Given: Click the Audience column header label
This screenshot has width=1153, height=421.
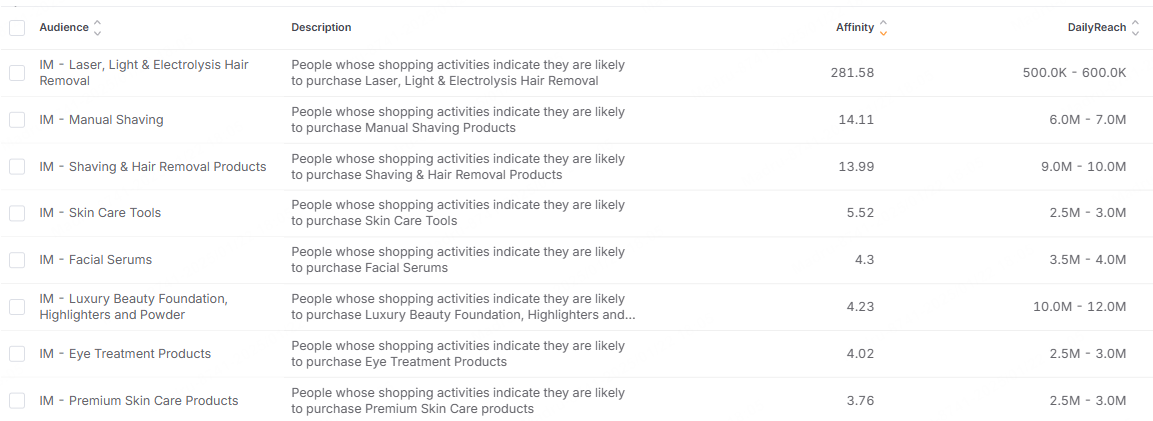Looking at the screenshot, I should click(63, 28).
